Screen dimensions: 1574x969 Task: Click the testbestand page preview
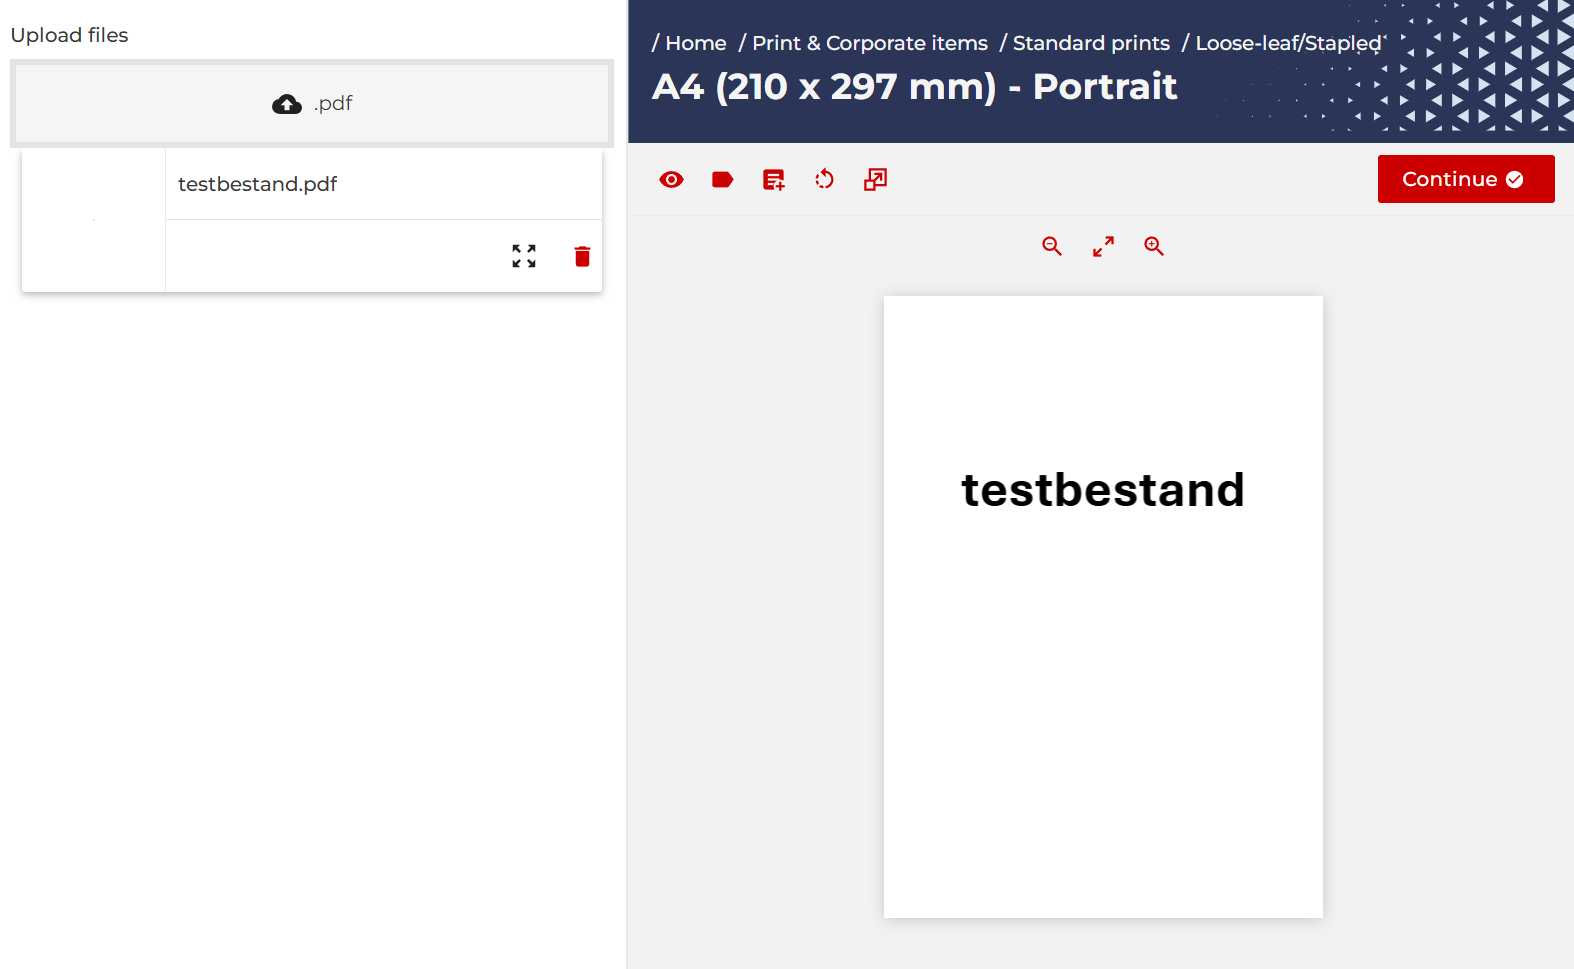[x=1103, y=607]
